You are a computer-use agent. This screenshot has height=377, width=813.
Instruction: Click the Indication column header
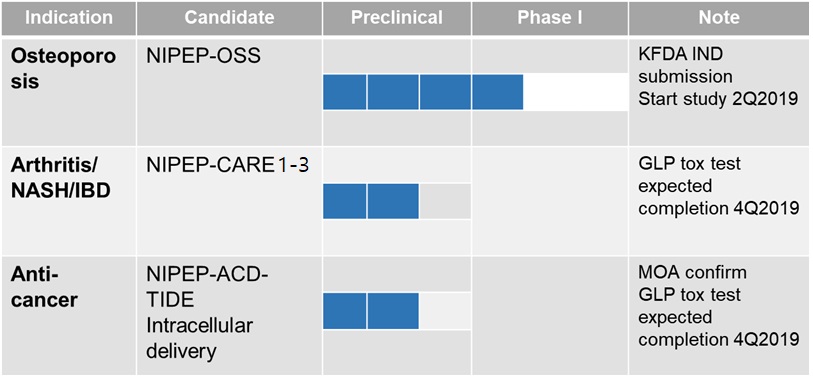pos(68,18)
